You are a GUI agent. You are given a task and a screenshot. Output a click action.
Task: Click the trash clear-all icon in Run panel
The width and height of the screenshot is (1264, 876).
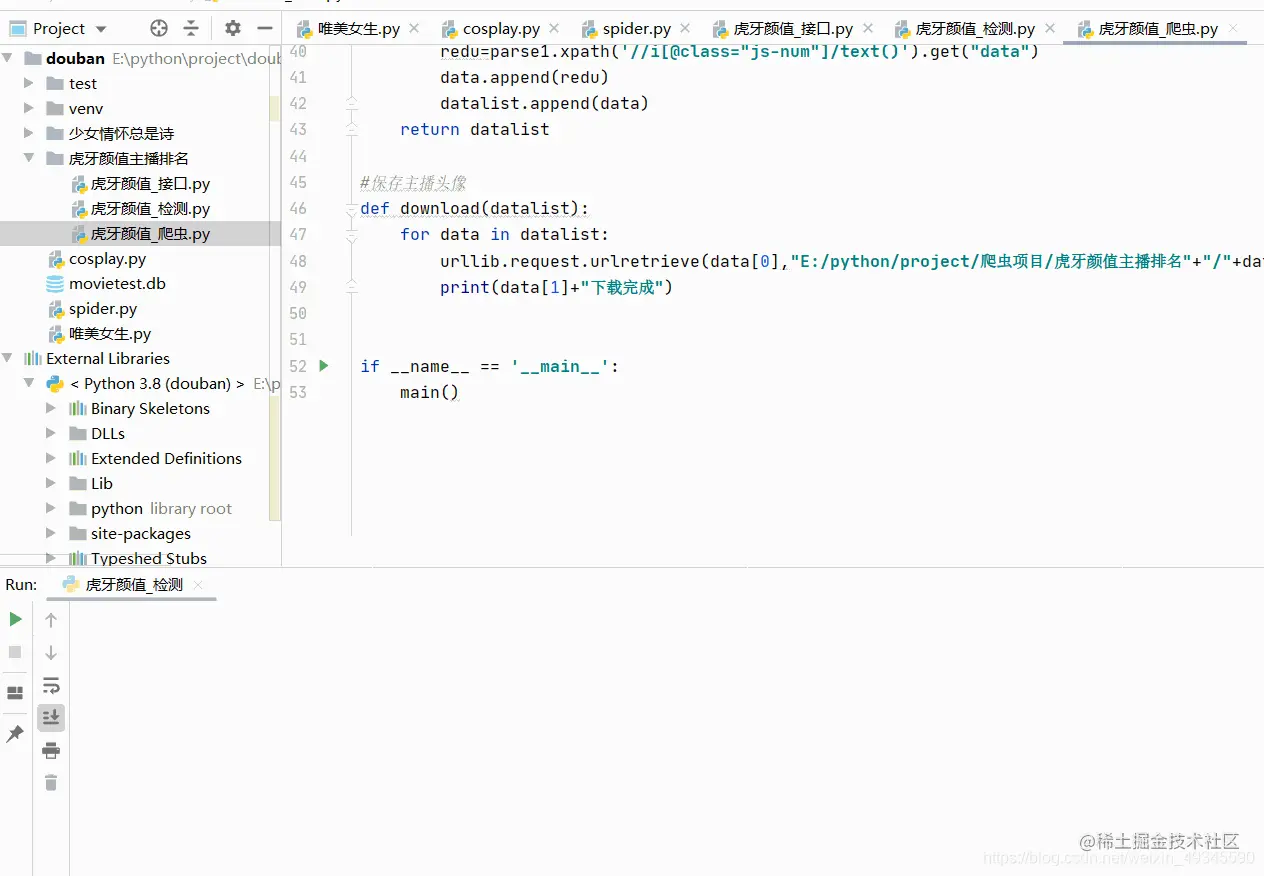(x=51, y=782)
